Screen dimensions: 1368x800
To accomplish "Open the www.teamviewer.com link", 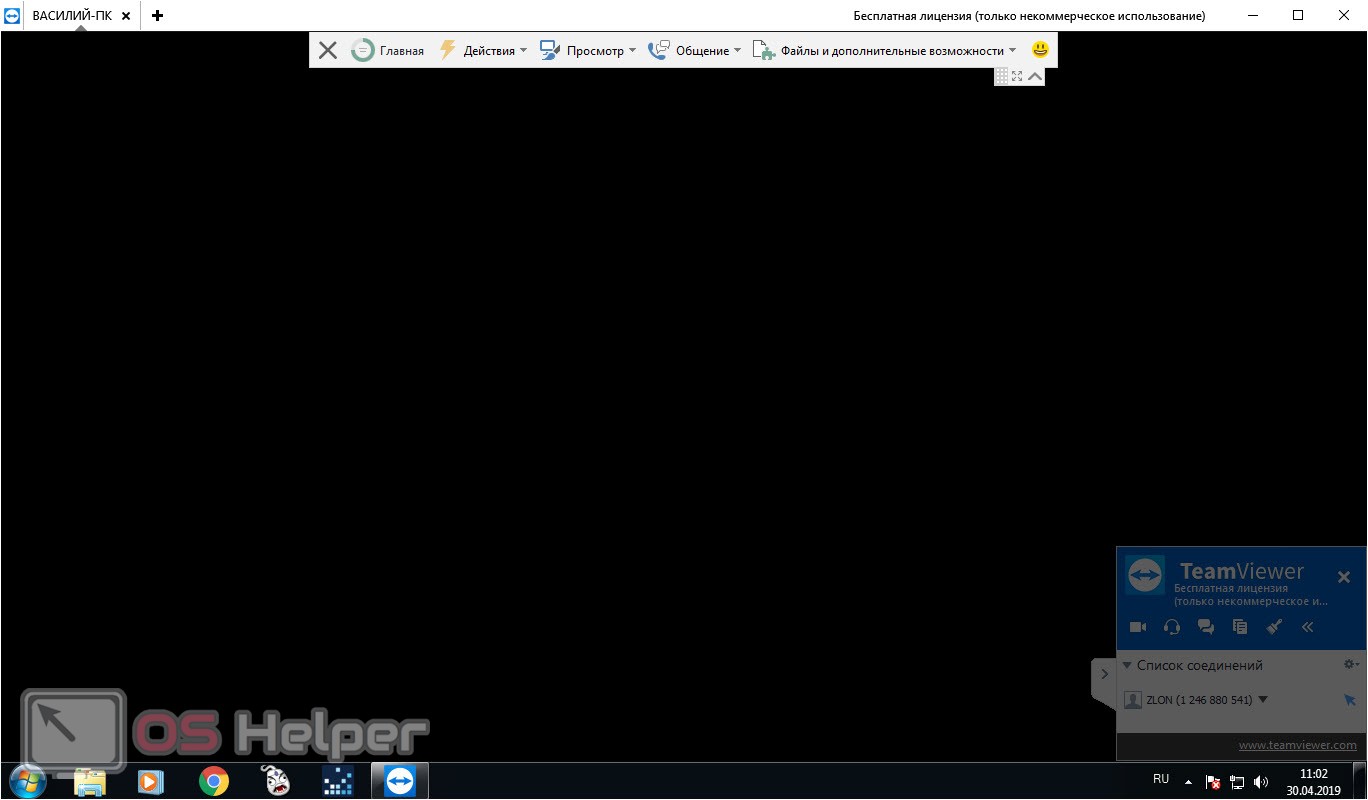I will [1298, 745].
